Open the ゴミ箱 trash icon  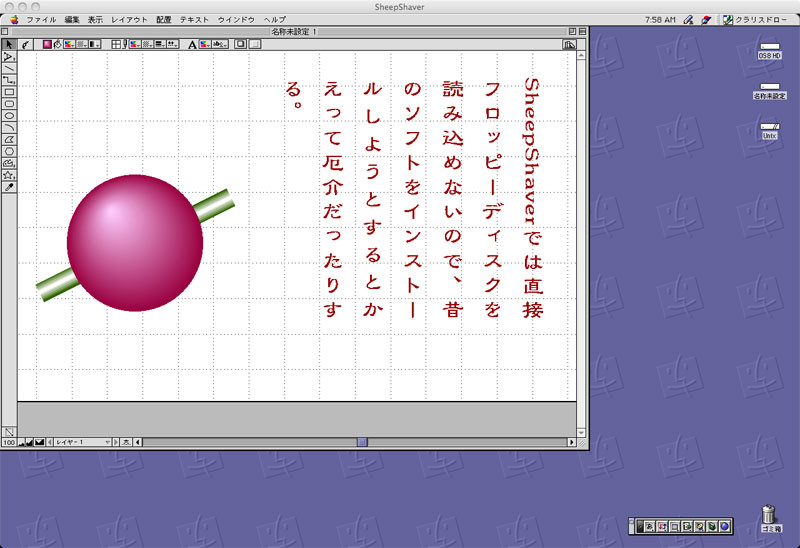tap(769, 517)
